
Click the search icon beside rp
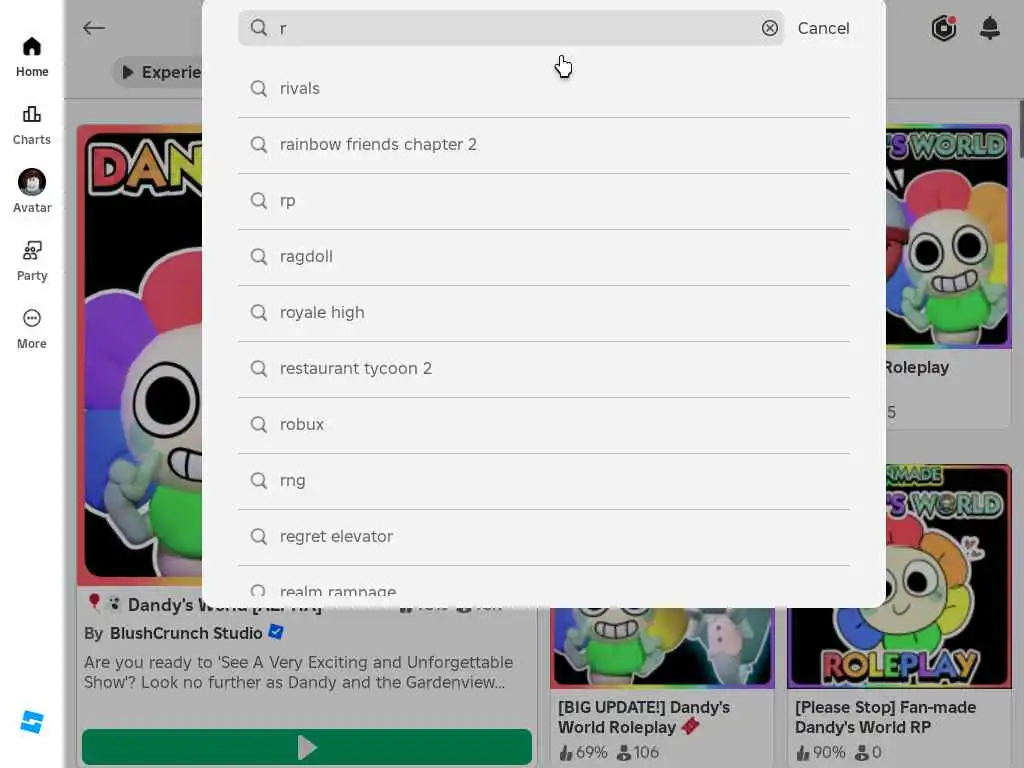(259, 200)
